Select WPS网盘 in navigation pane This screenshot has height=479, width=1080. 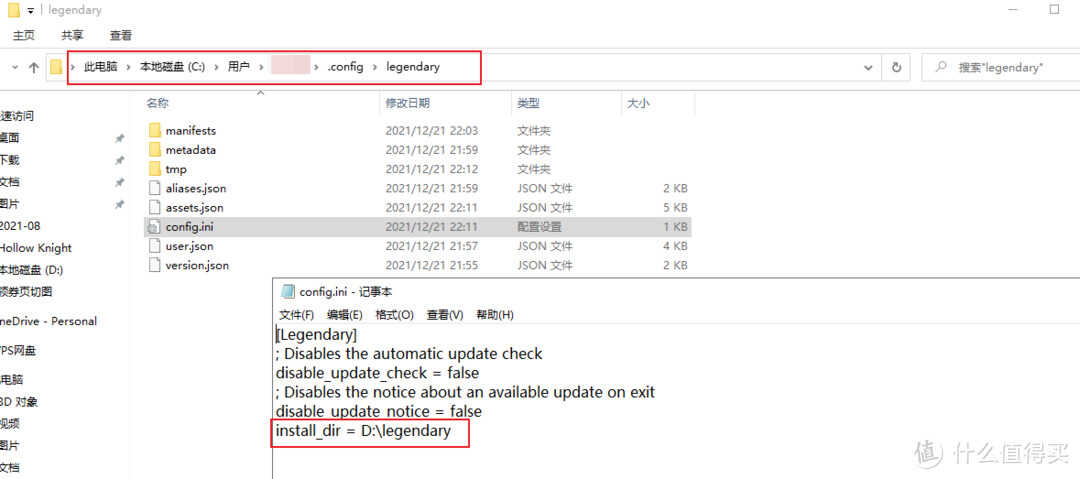point(19,351)
